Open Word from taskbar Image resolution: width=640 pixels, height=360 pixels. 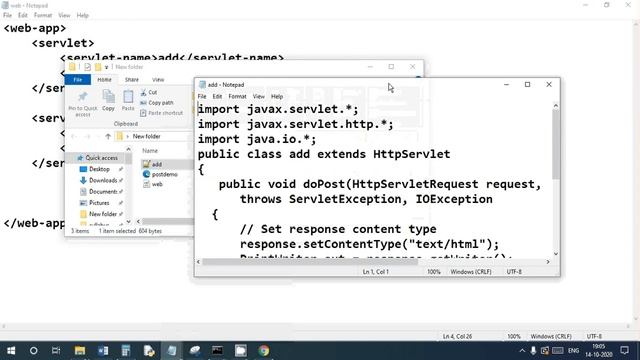pyautogui.click(x=103, y=350)
